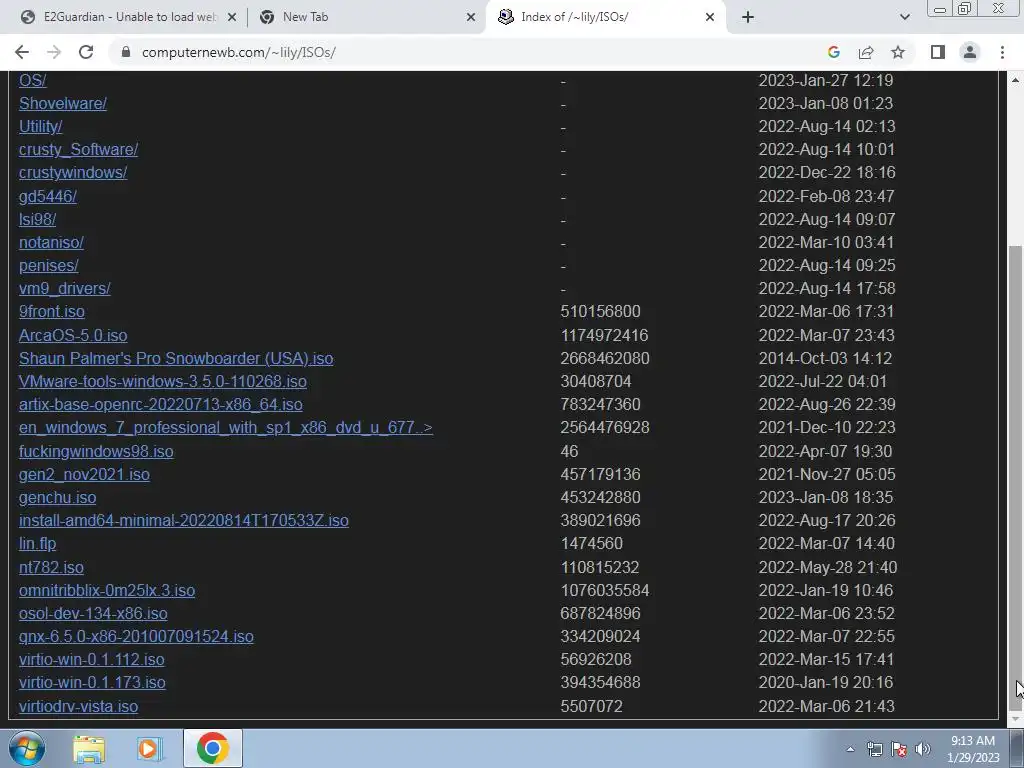Switch to the New Tab tab
The width and height of the screenshot is (1024, 768).
click(x=367, y=18)
